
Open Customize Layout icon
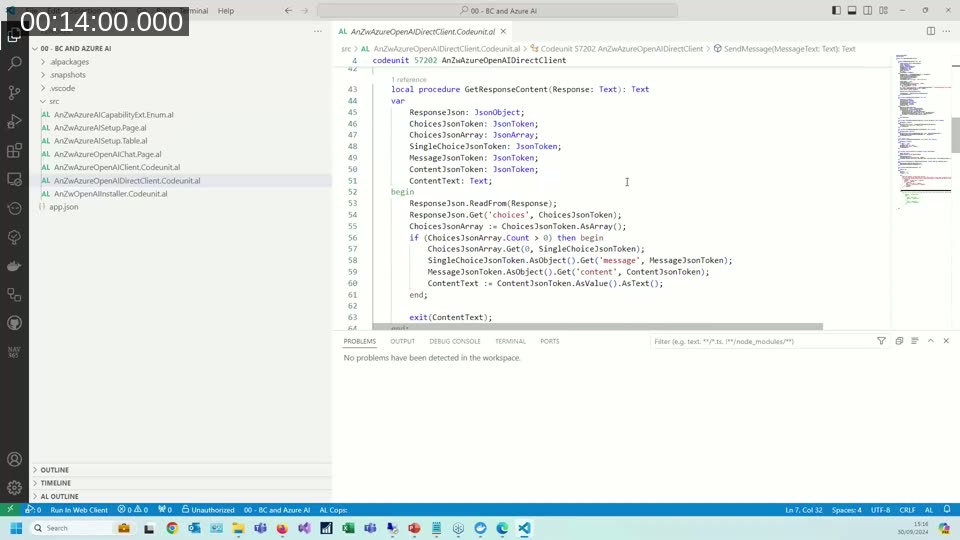pyautogui.click(x=883, y=10)
